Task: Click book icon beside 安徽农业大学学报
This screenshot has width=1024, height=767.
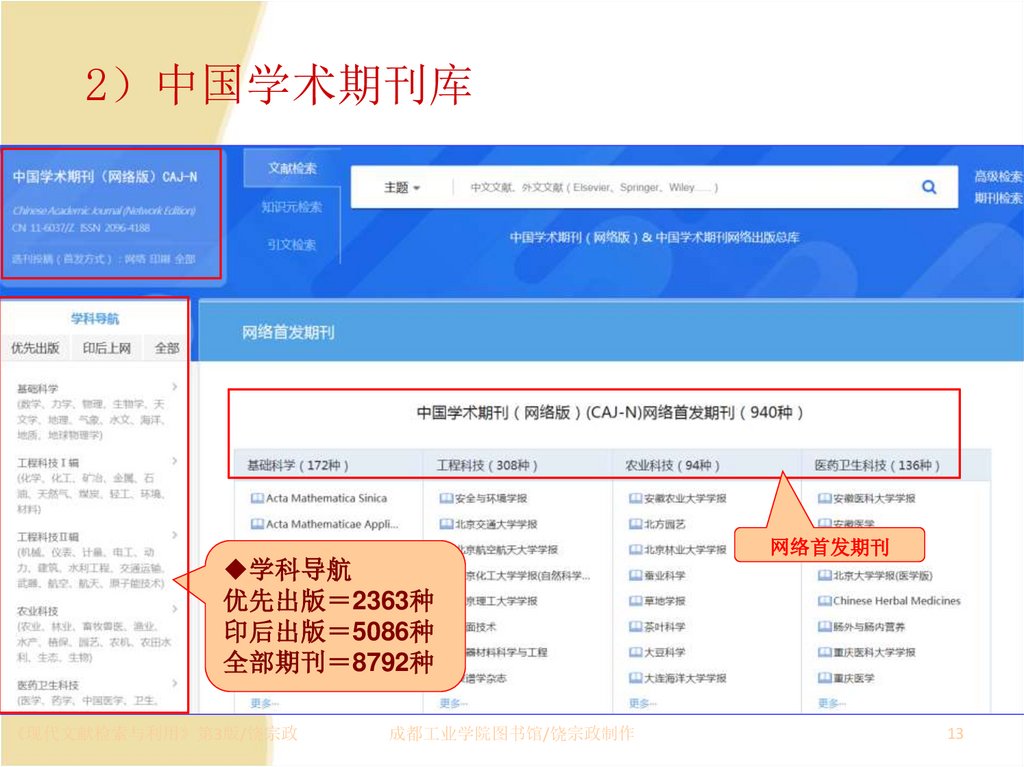Action: point(635,498)
